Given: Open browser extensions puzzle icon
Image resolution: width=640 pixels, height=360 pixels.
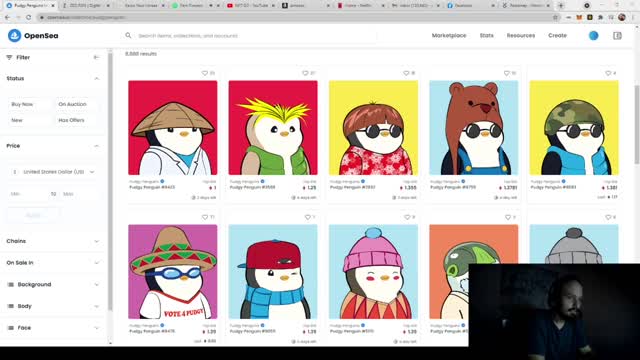Looking at the screenshot, I should (600, 18).
